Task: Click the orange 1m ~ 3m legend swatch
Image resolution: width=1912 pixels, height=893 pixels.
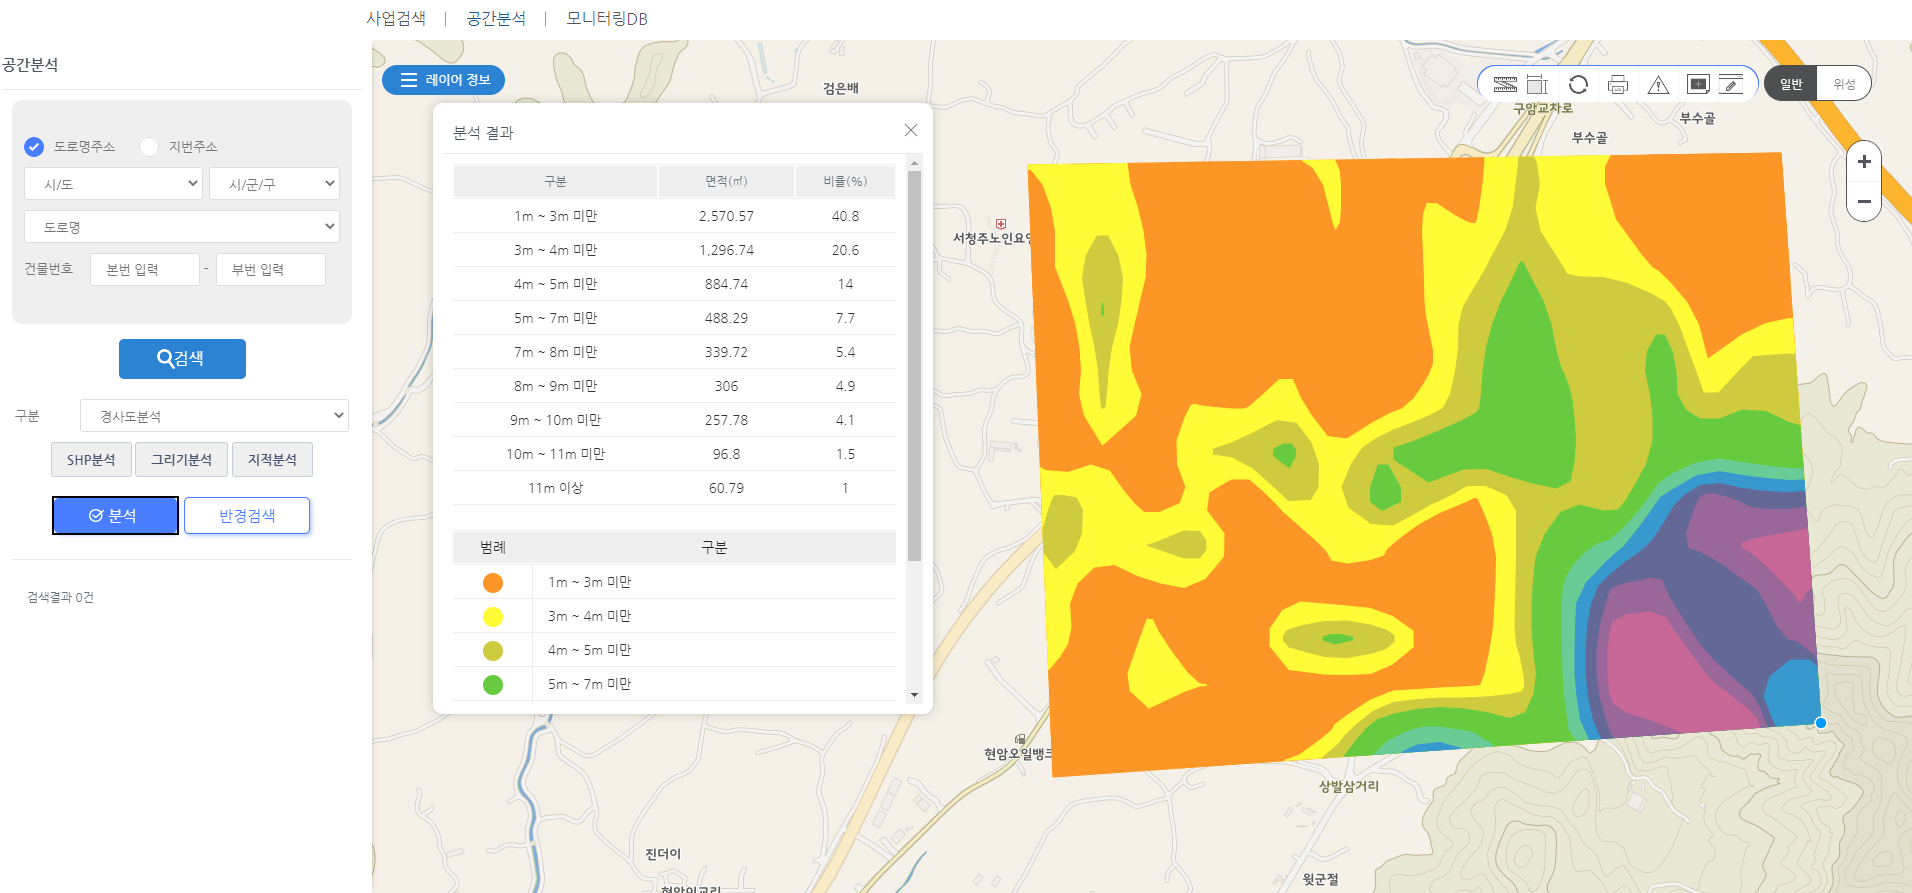Action: click(493, 583)
